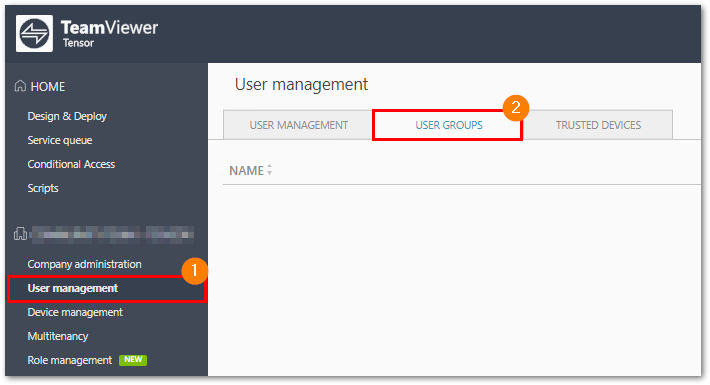This screenshot has width=710, height=385.
Task: Open Design & Deploy
Action: coord(67,116)
